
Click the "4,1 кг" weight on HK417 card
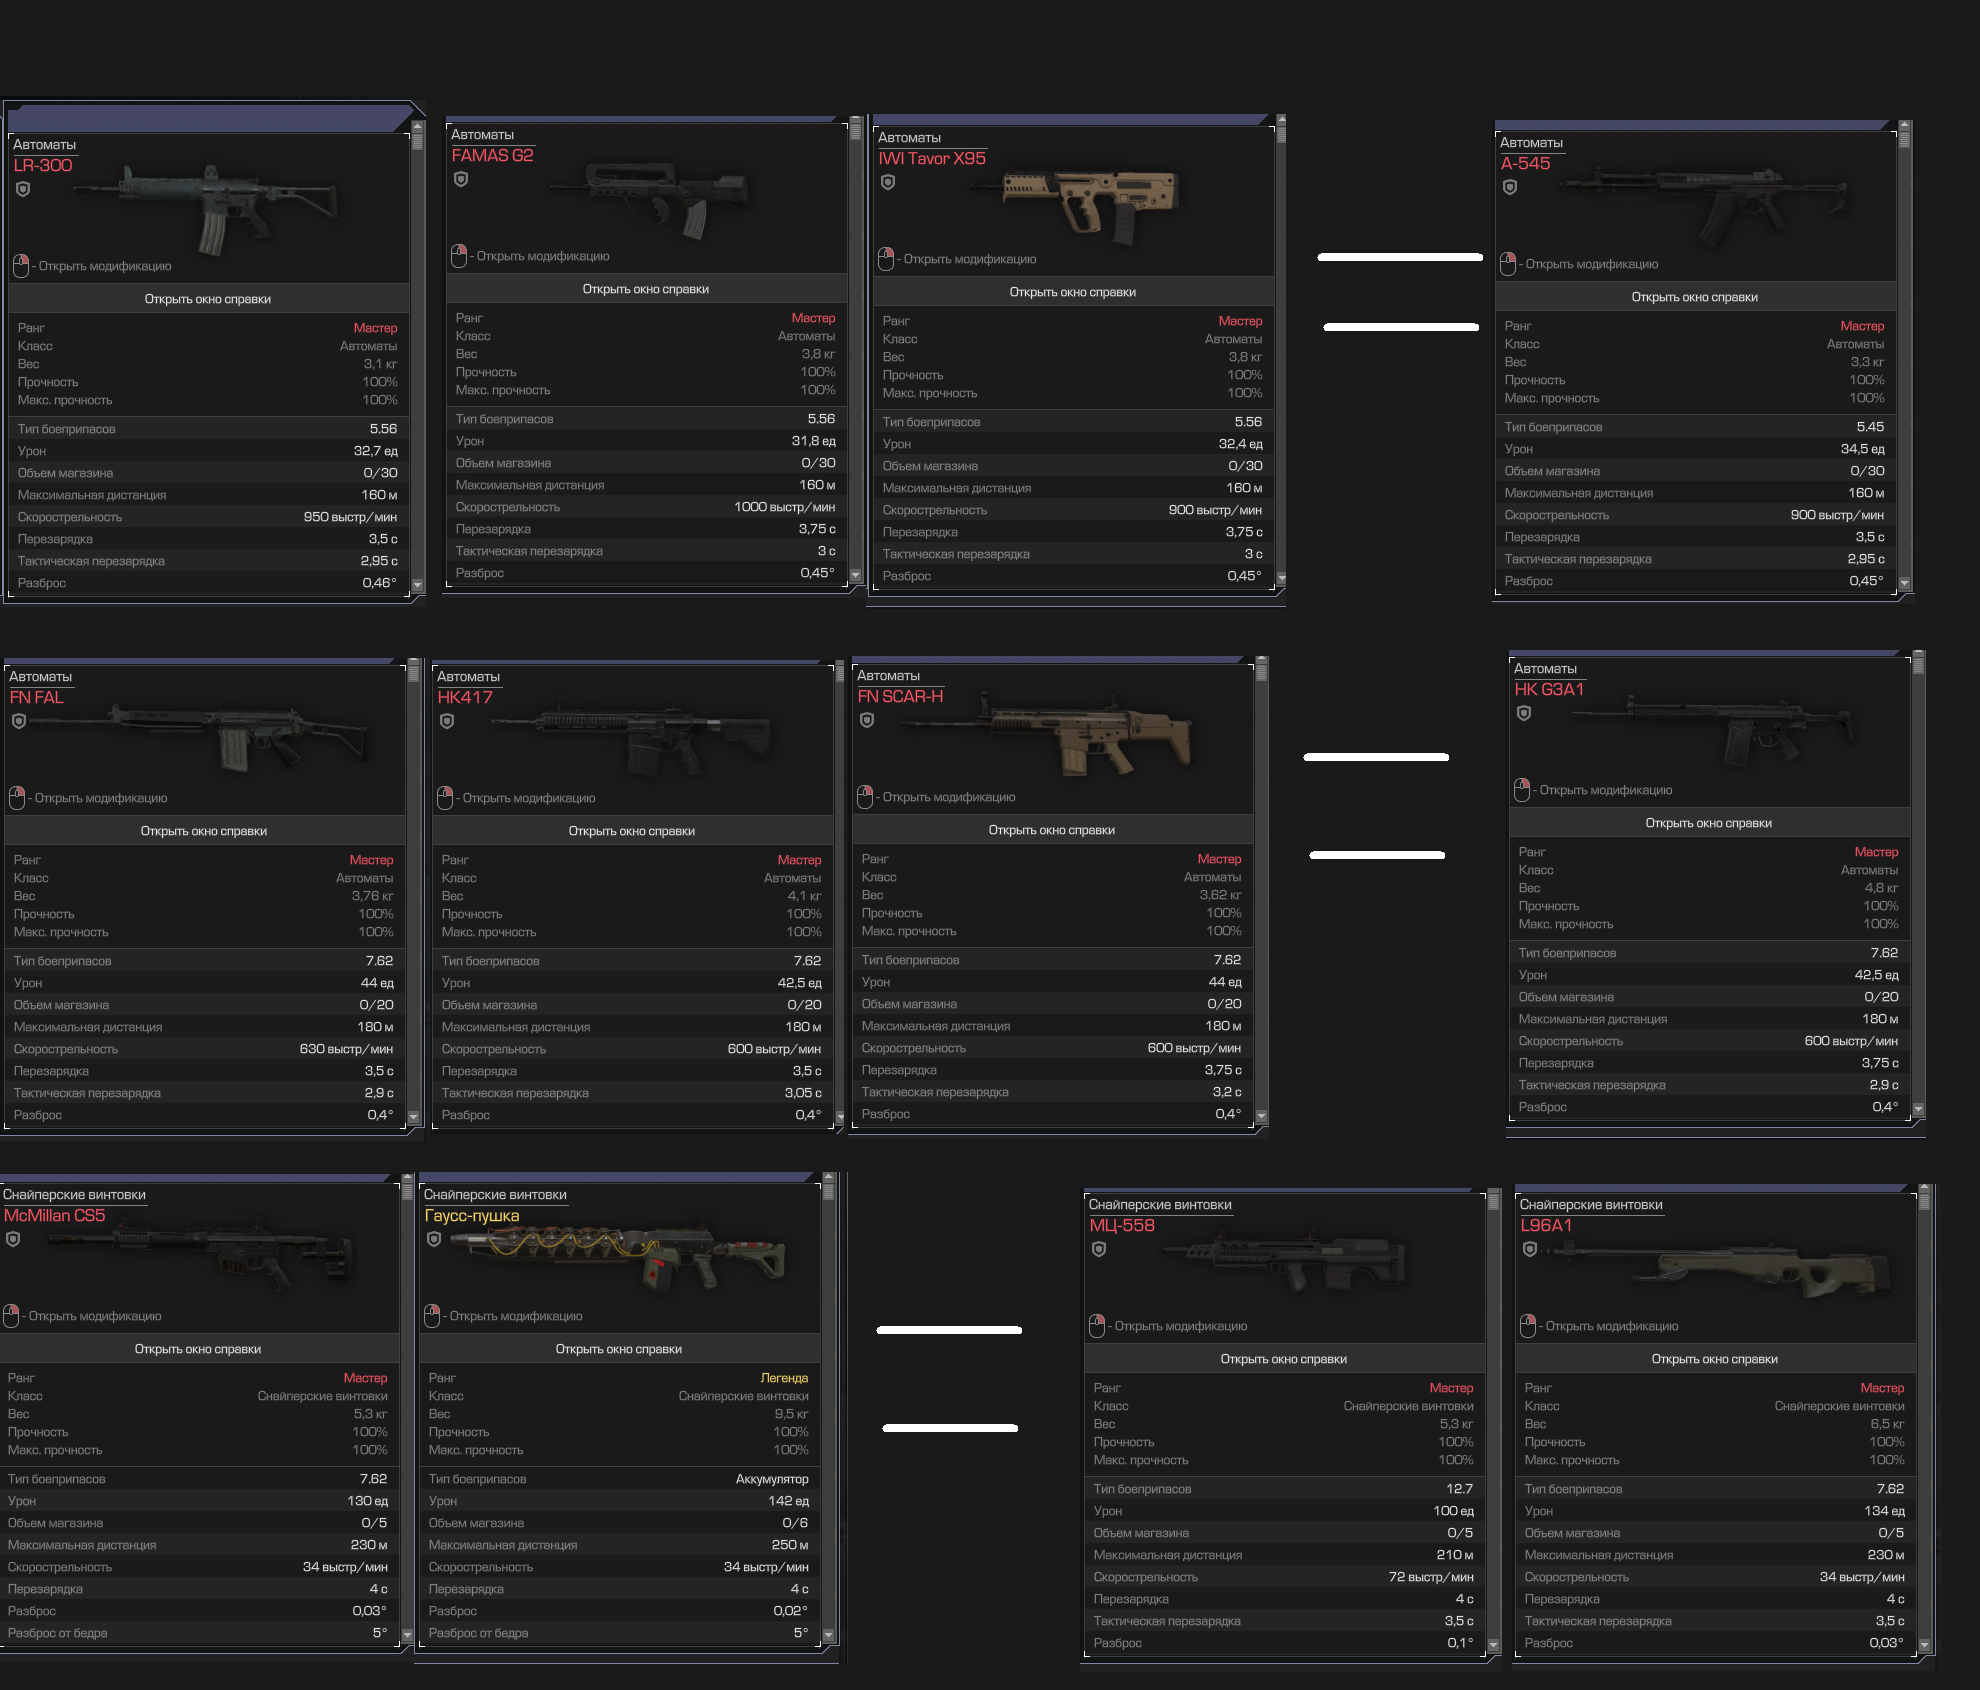click(x=804, y=896)
